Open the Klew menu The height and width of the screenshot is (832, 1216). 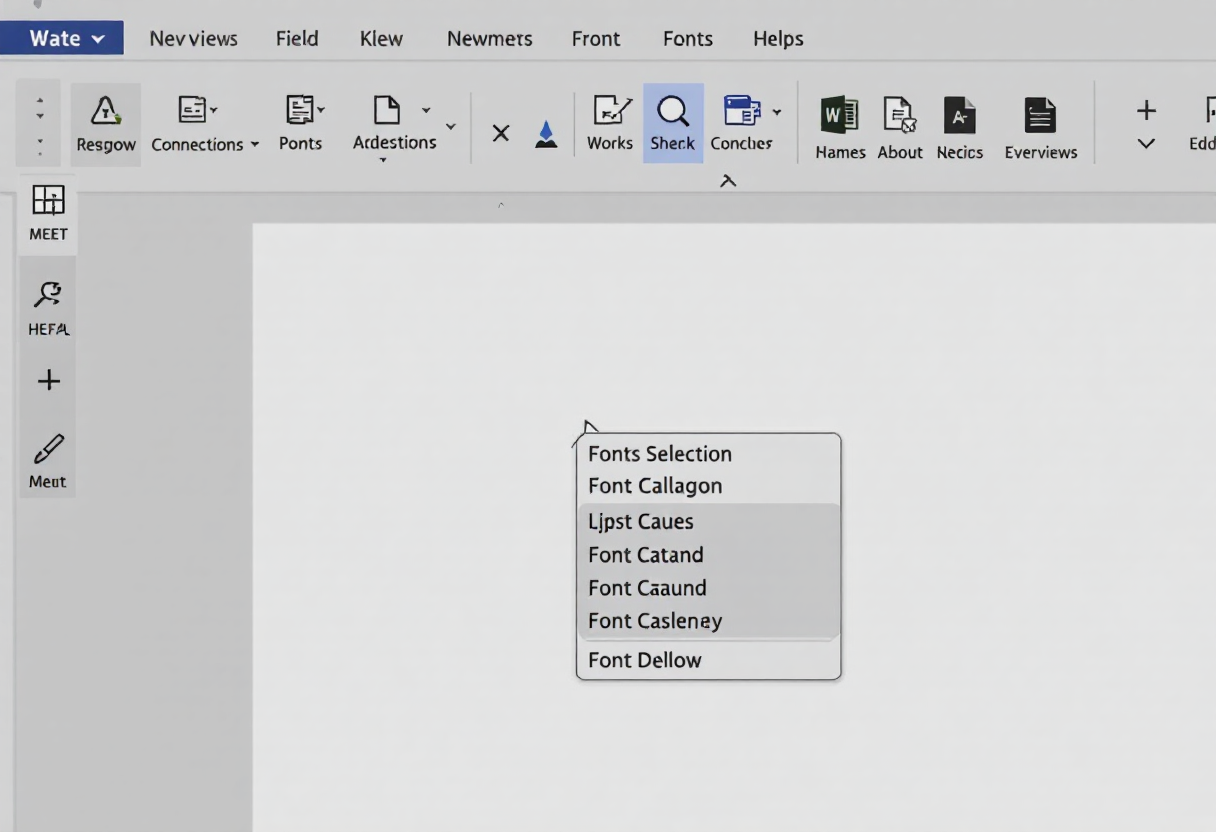click(381, 39)
